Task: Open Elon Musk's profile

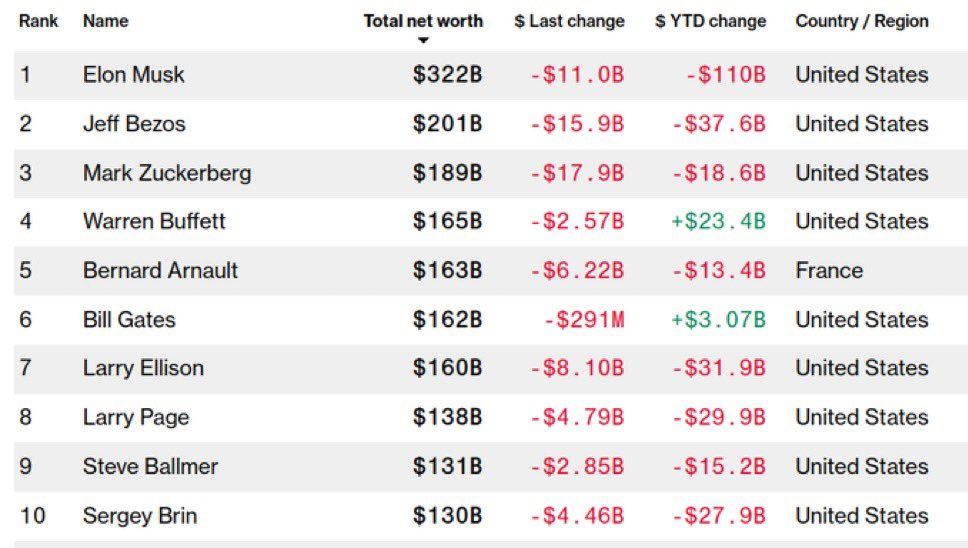Action: (133, 75)
